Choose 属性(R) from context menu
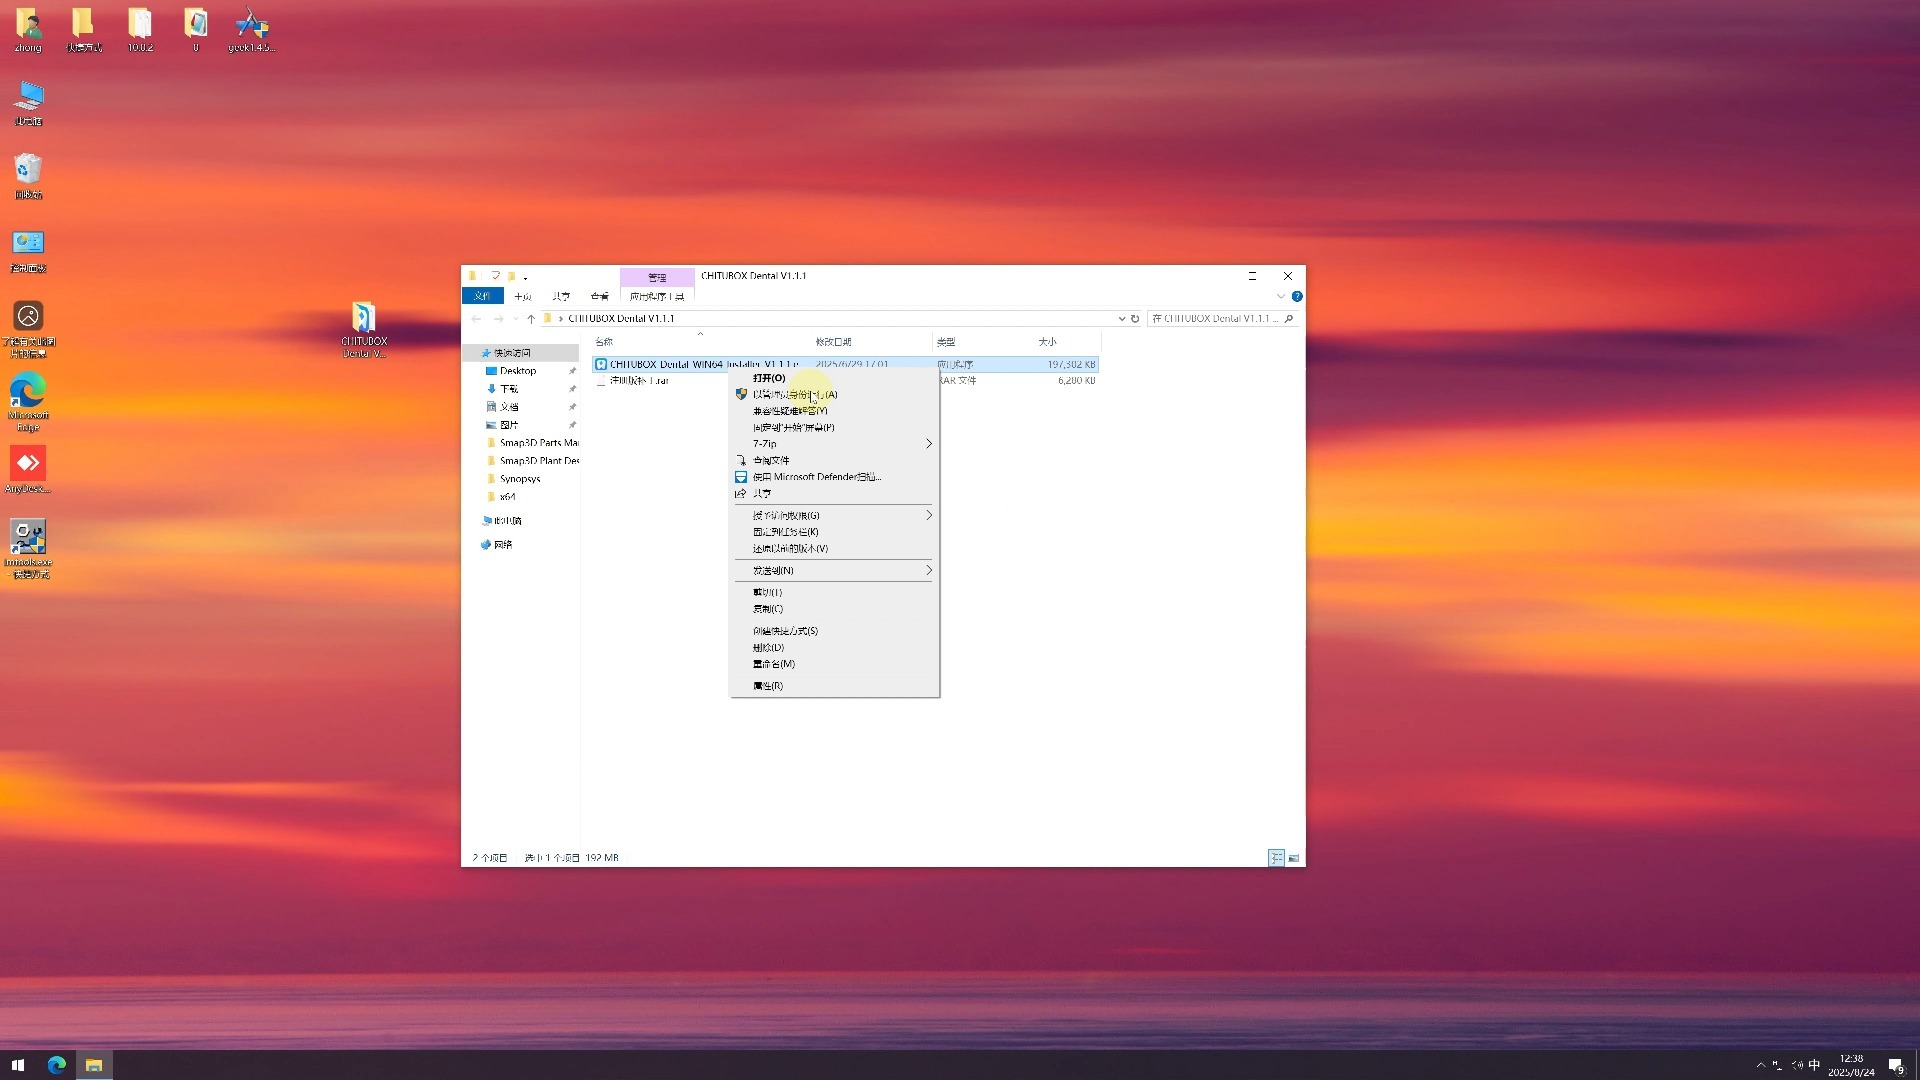The height and width of the screenshot is (1080, 1920). pos(835,686)
